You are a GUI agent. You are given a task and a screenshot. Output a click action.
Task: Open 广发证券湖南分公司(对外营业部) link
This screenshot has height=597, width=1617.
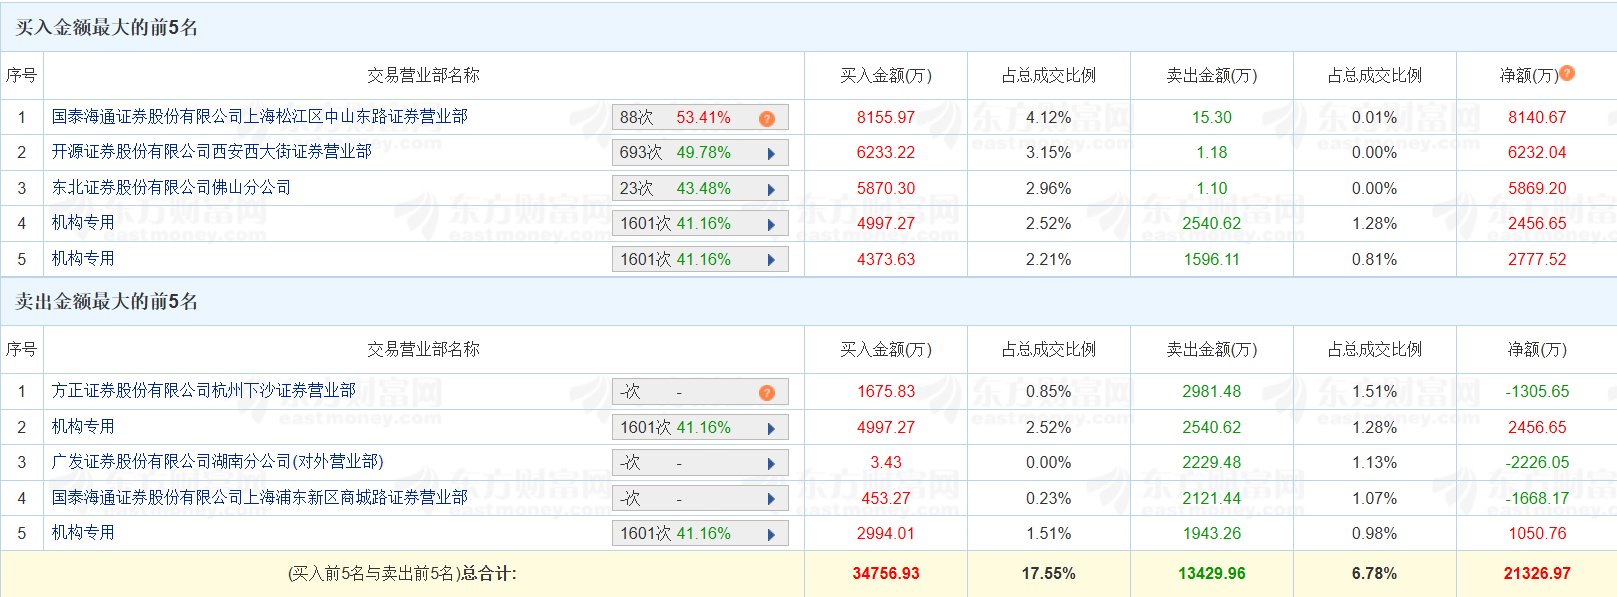(218, 462)
